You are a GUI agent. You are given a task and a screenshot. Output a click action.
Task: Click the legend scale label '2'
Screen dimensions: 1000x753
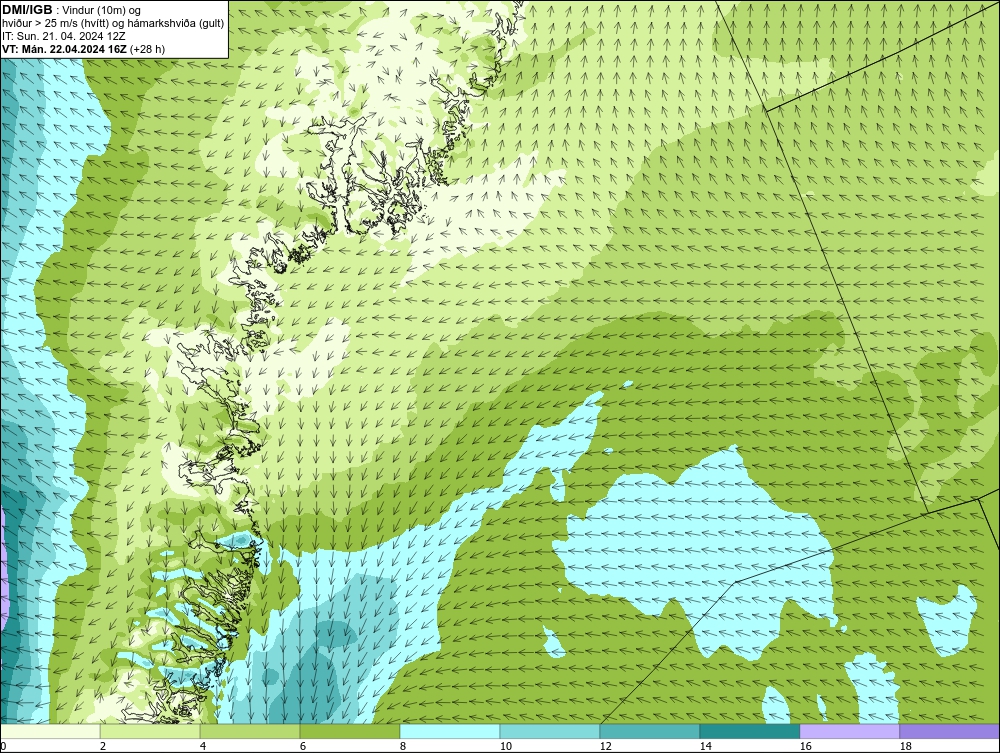click(x=103, y=746)
